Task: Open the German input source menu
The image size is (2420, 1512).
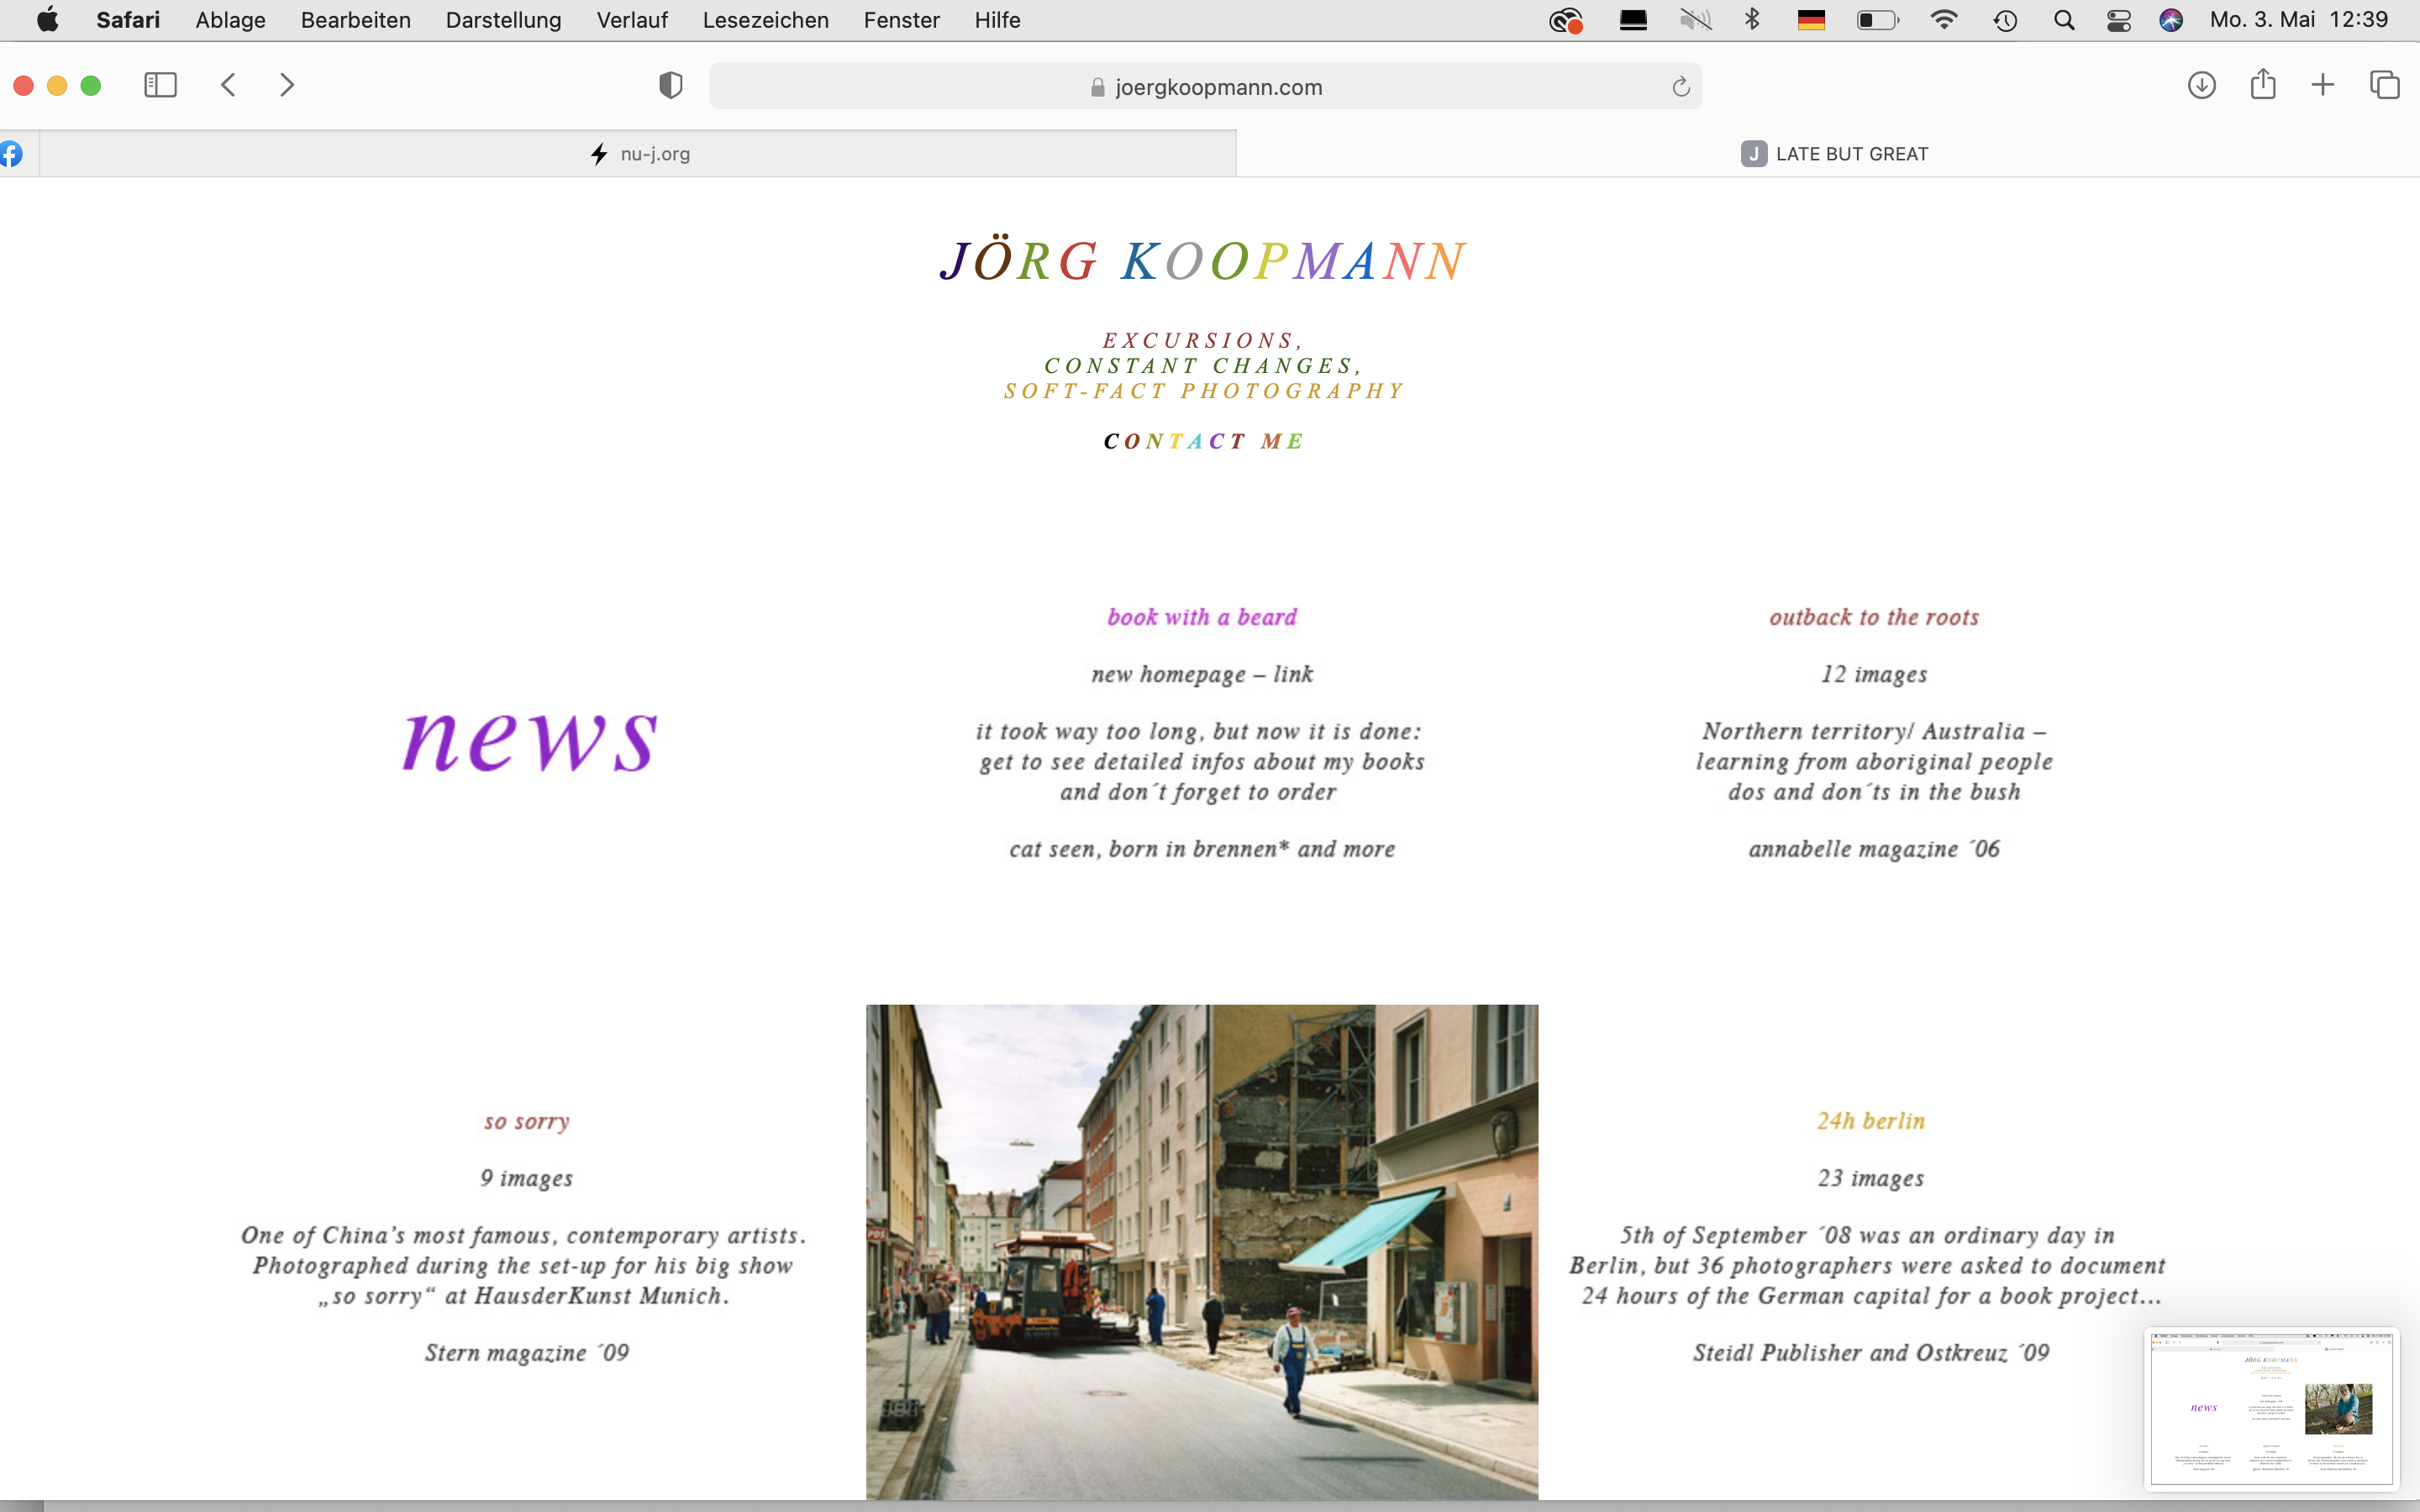Action: point(1811,20)
